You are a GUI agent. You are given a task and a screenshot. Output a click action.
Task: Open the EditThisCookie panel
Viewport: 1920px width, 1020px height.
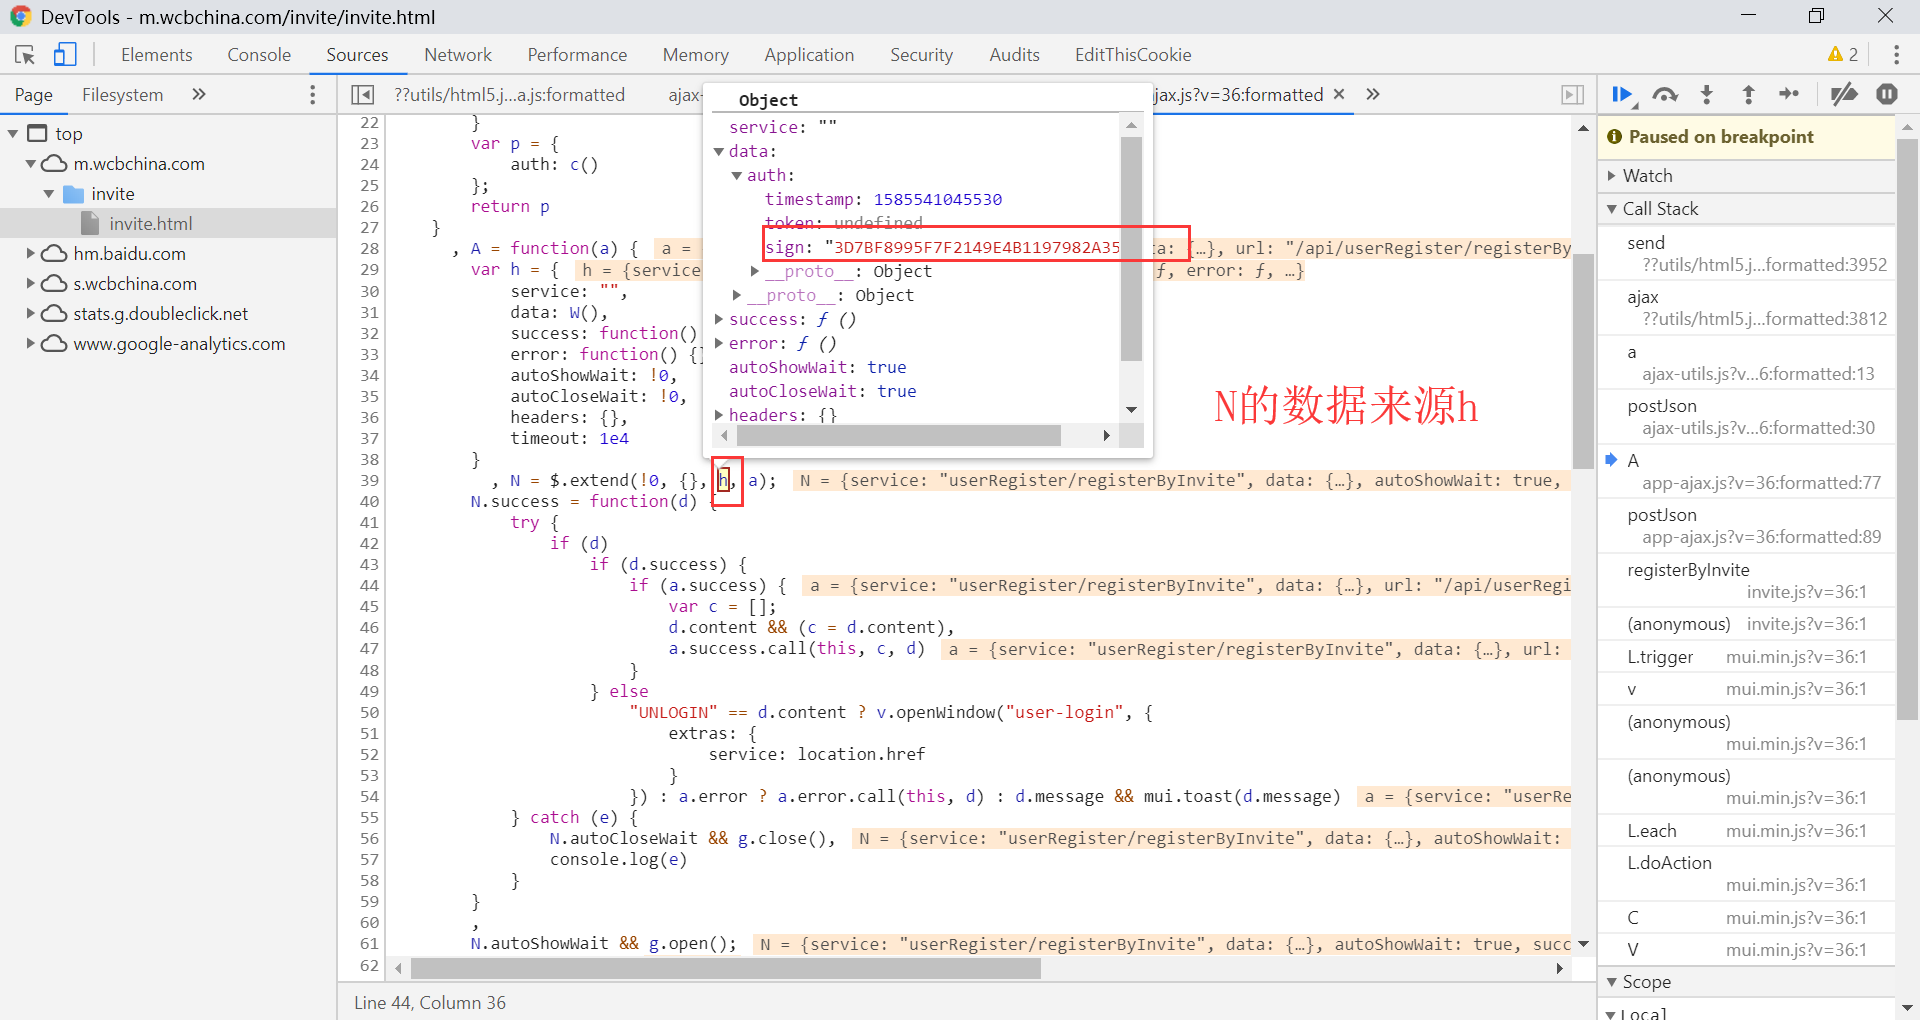1133,55
